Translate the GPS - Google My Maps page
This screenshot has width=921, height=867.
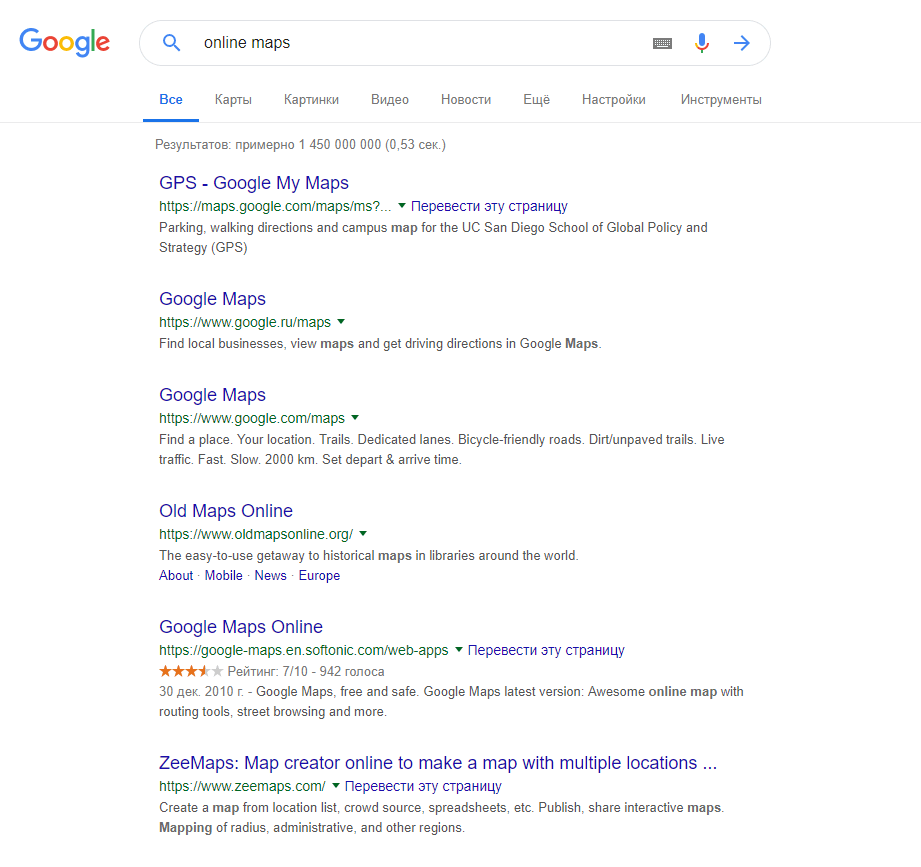coord(489,206)
